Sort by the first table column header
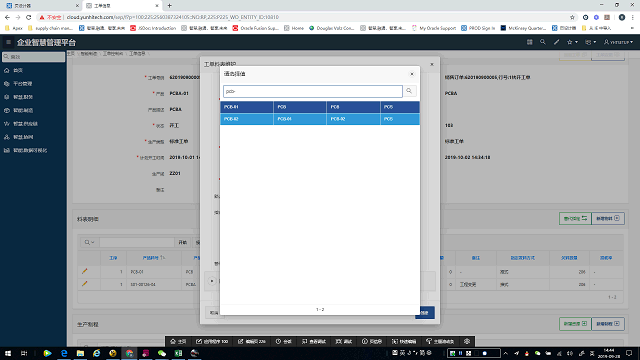 pos(113,258)
